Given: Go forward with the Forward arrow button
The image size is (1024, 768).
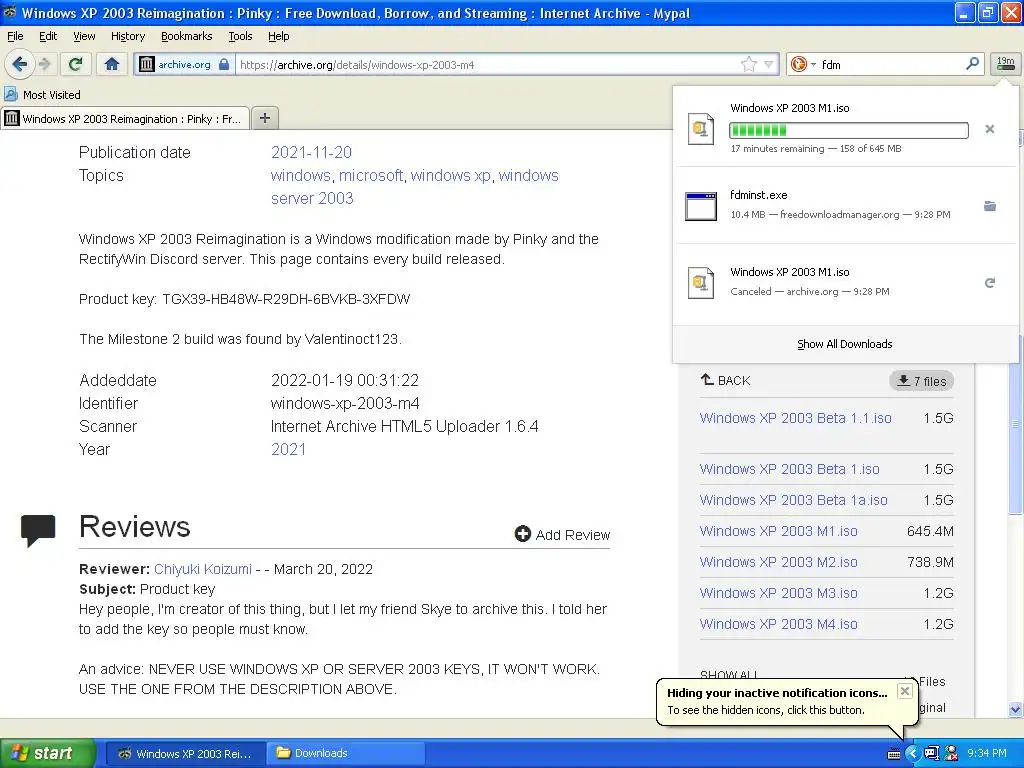Looking at the screenshot, I should [44, 64].
